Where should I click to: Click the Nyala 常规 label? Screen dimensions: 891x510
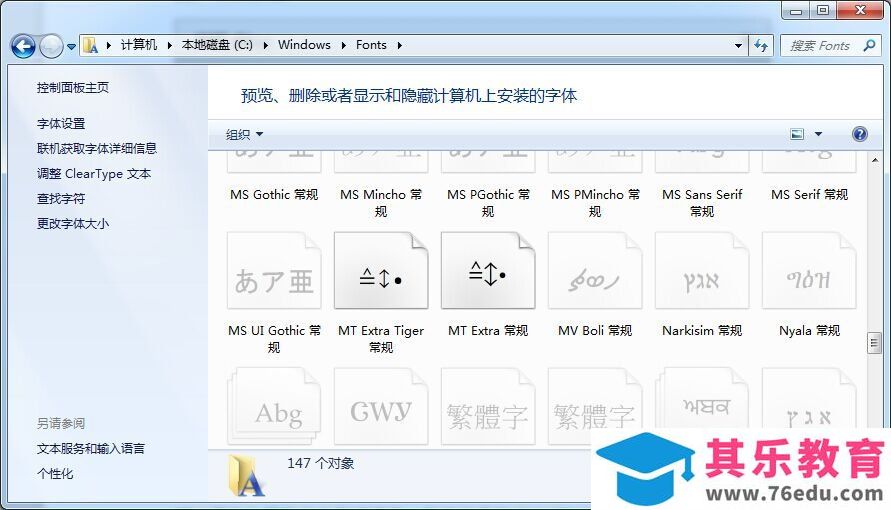pos(809,331)
